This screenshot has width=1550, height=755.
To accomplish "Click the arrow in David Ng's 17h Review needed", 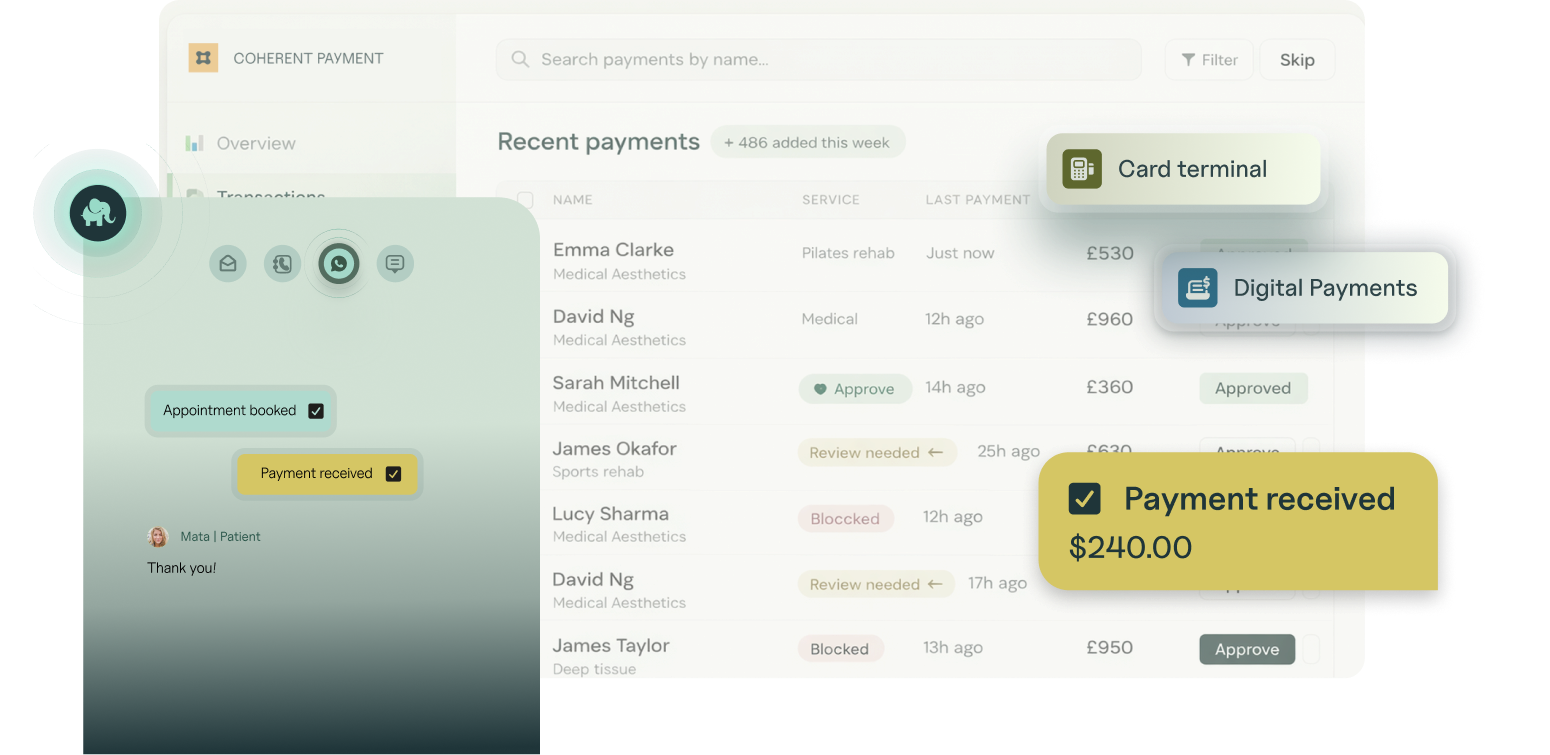I will tap(936, 585).
